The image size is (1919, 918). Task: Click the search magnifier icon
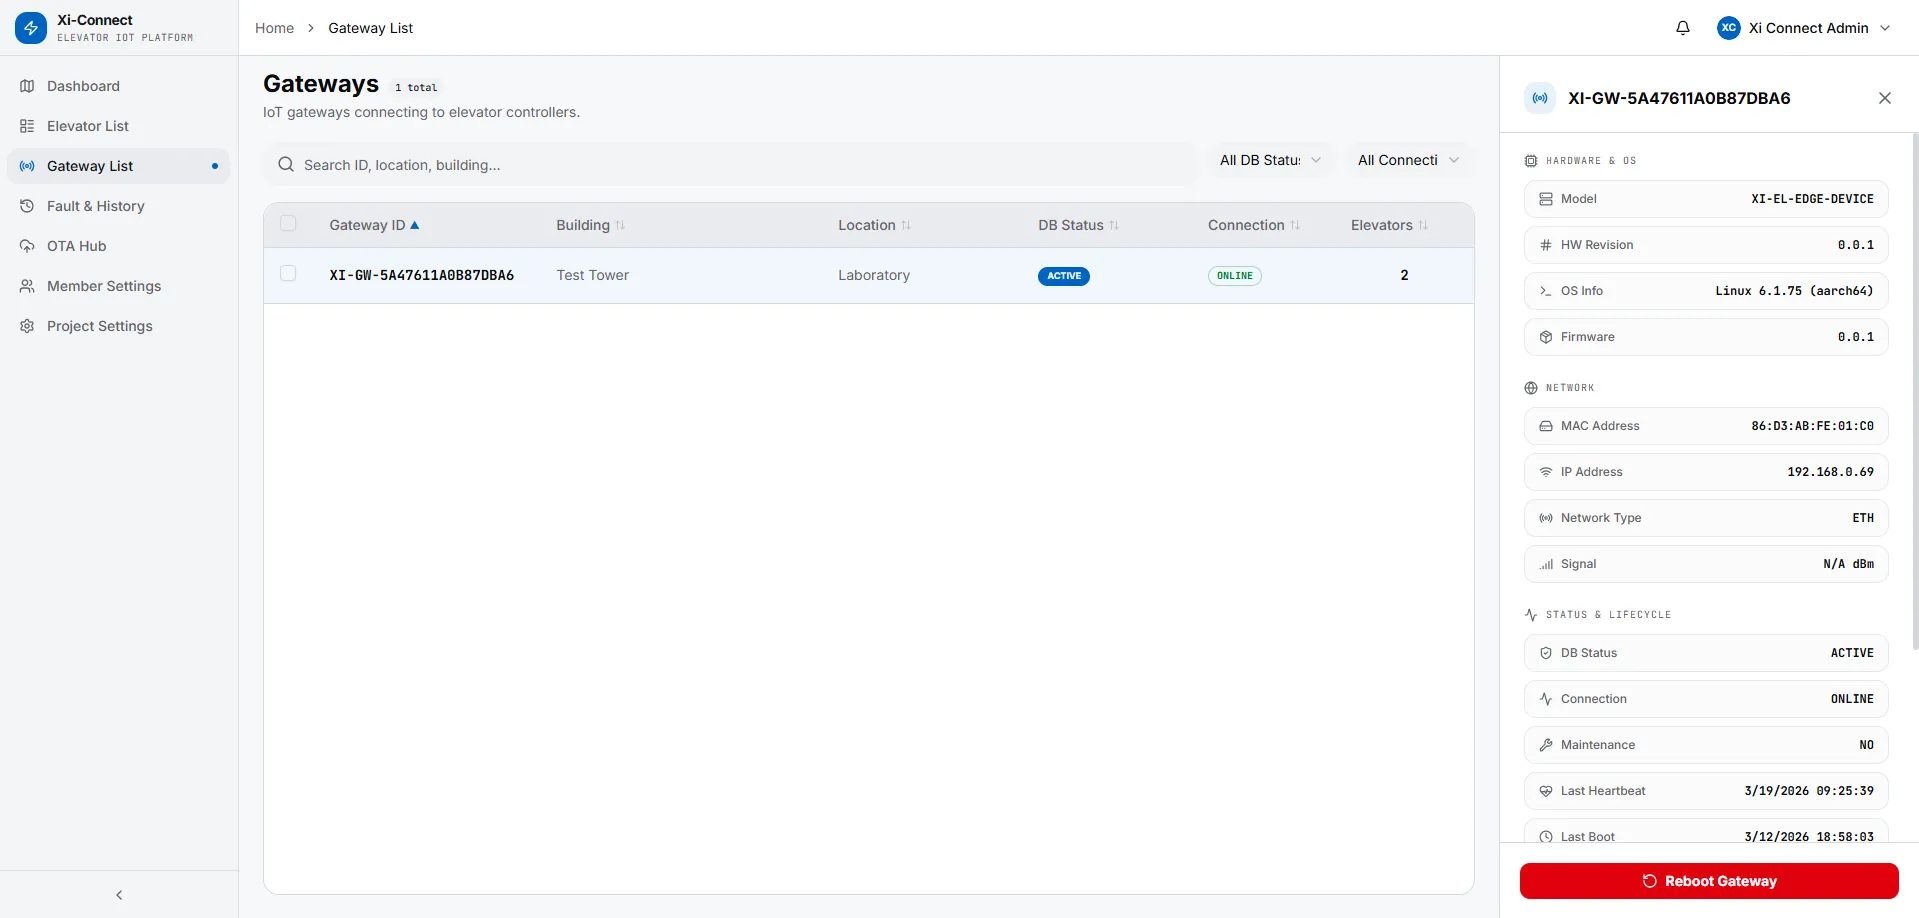(x=286, y=165)
